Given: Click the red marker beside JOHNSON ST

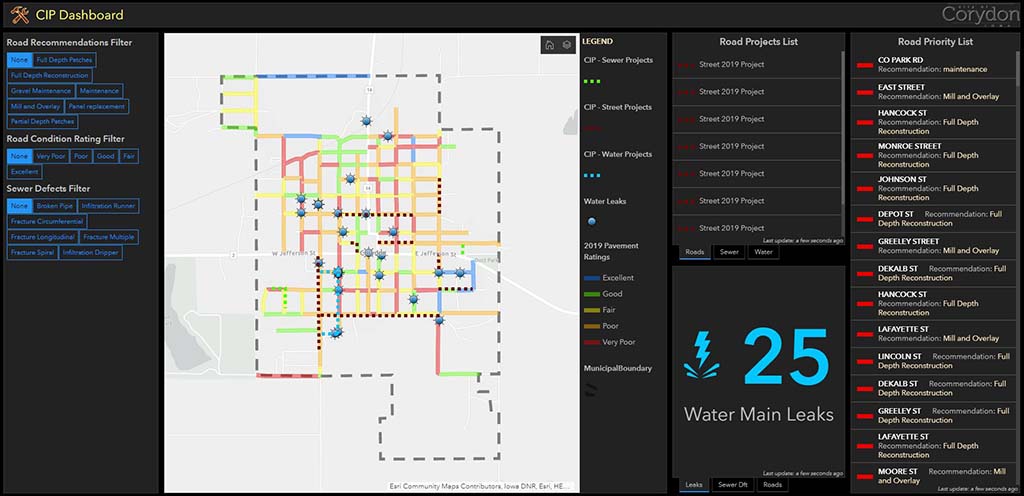Looking at the screenshot, I should coord(865,188).
